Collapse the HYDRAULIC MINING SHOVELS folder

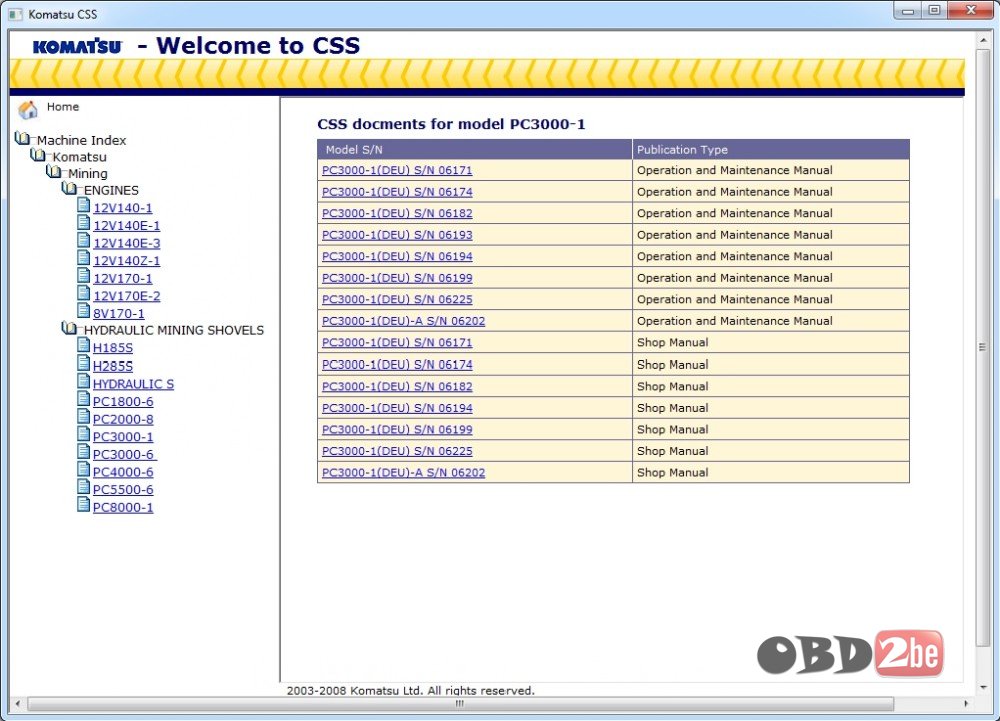(70, 328)
